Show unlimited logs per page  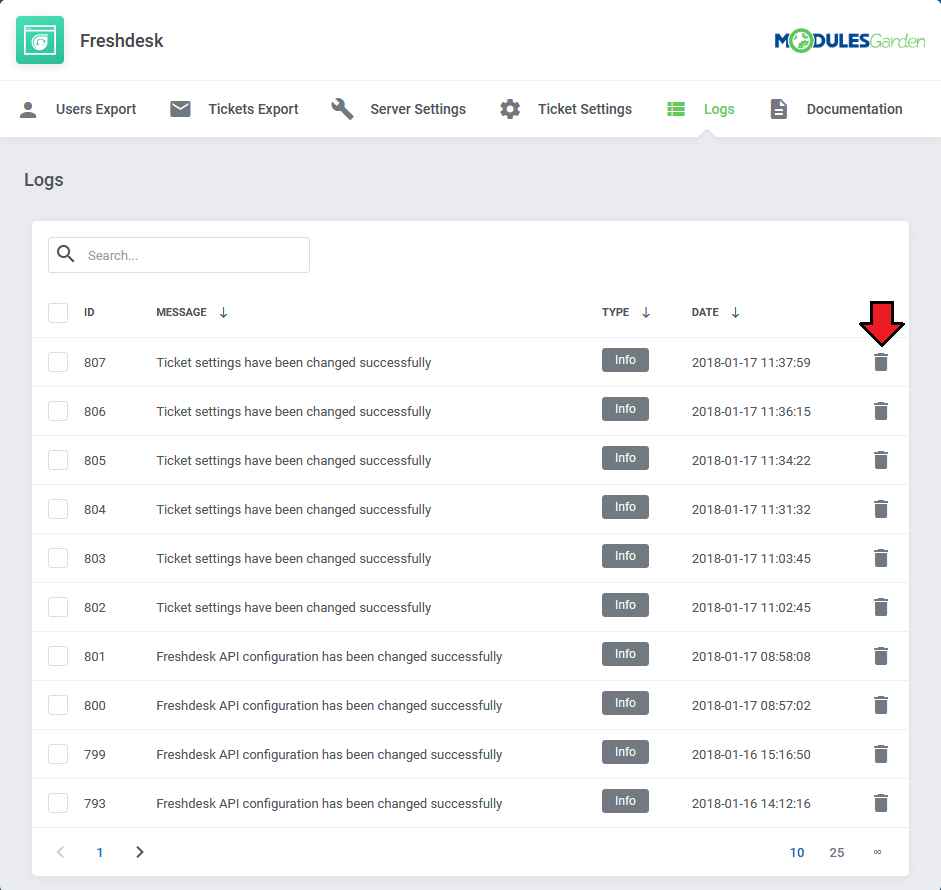tap(877, 853)
